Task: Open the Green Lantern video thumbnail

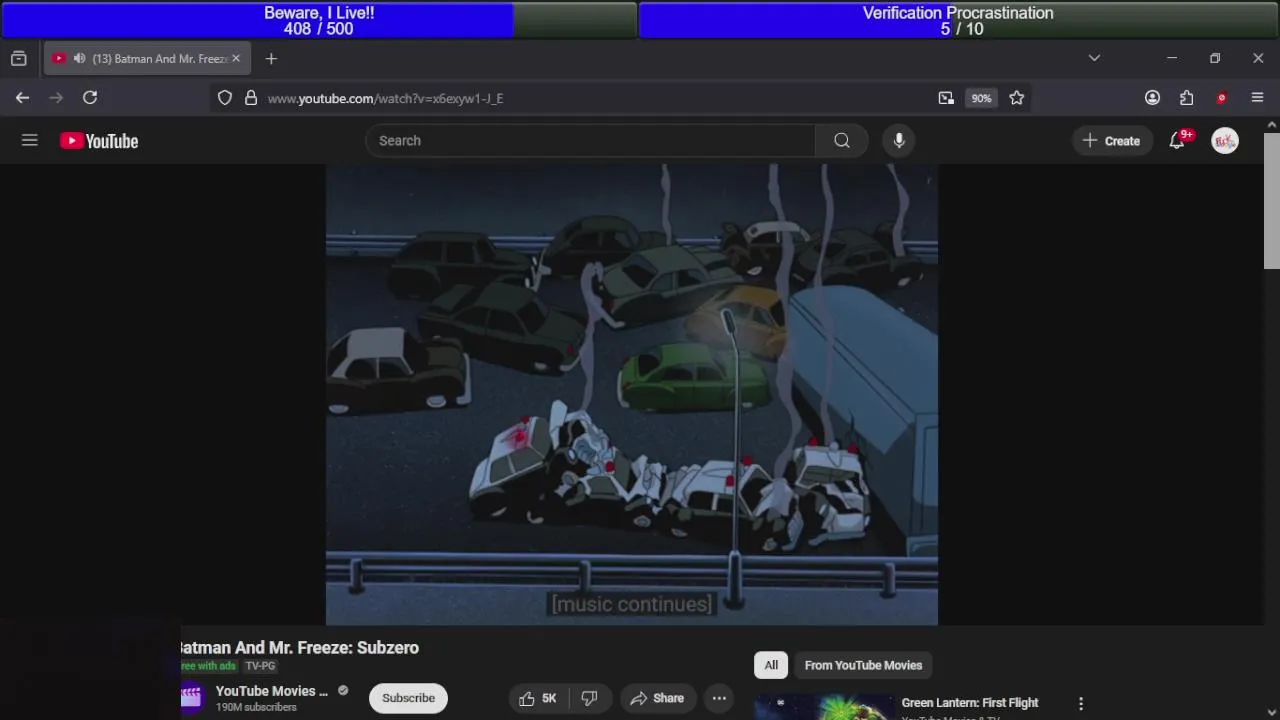Action: pyautogui.click(x=824, y=707)
